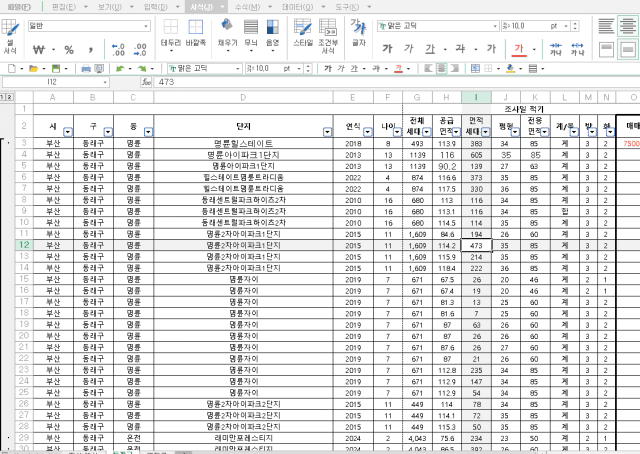Toggle underline 가 in the ribbon

pyautogui.click(x=430, y=49)
